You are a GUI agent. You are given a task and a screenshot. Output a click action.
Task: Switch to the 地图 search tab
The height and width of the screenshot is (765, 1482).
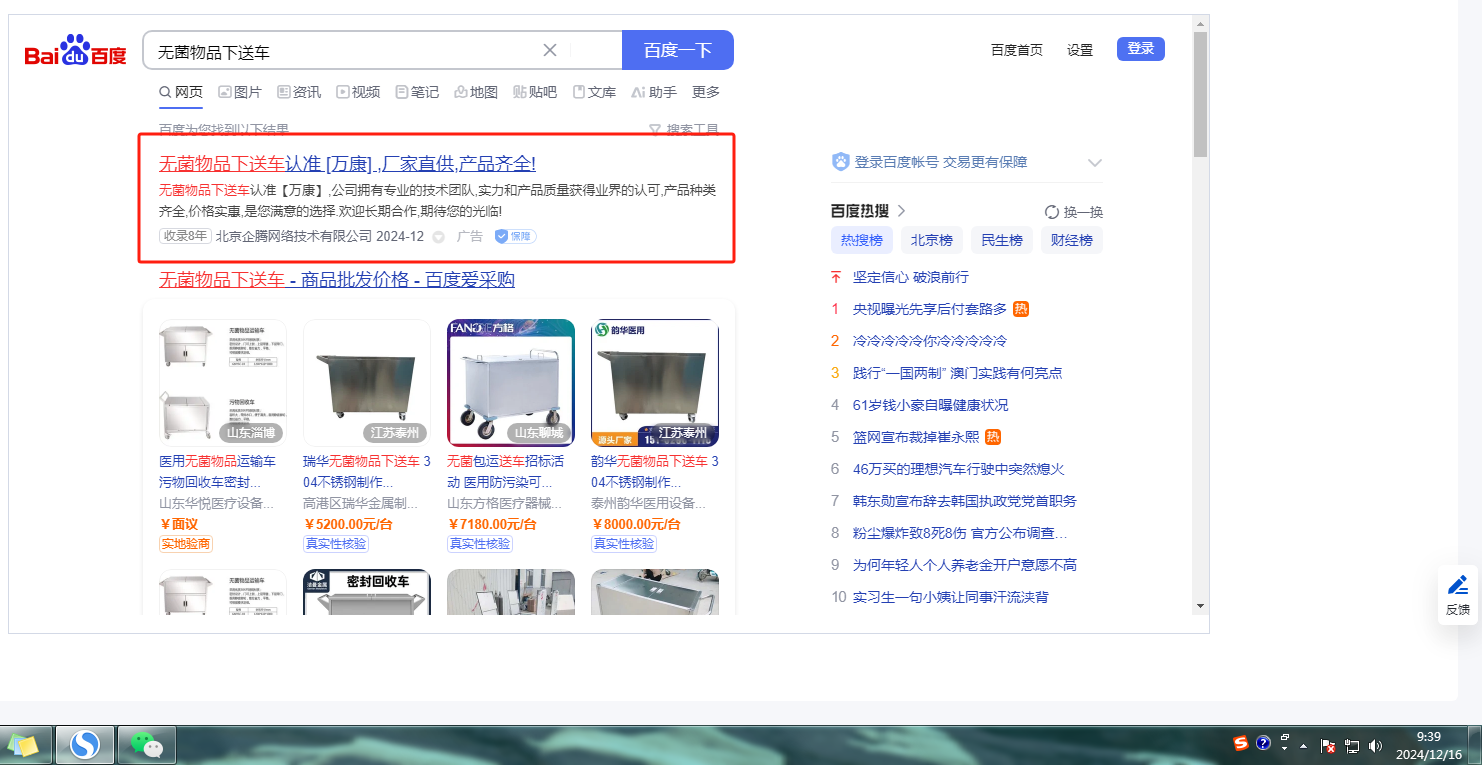point(476,92)
